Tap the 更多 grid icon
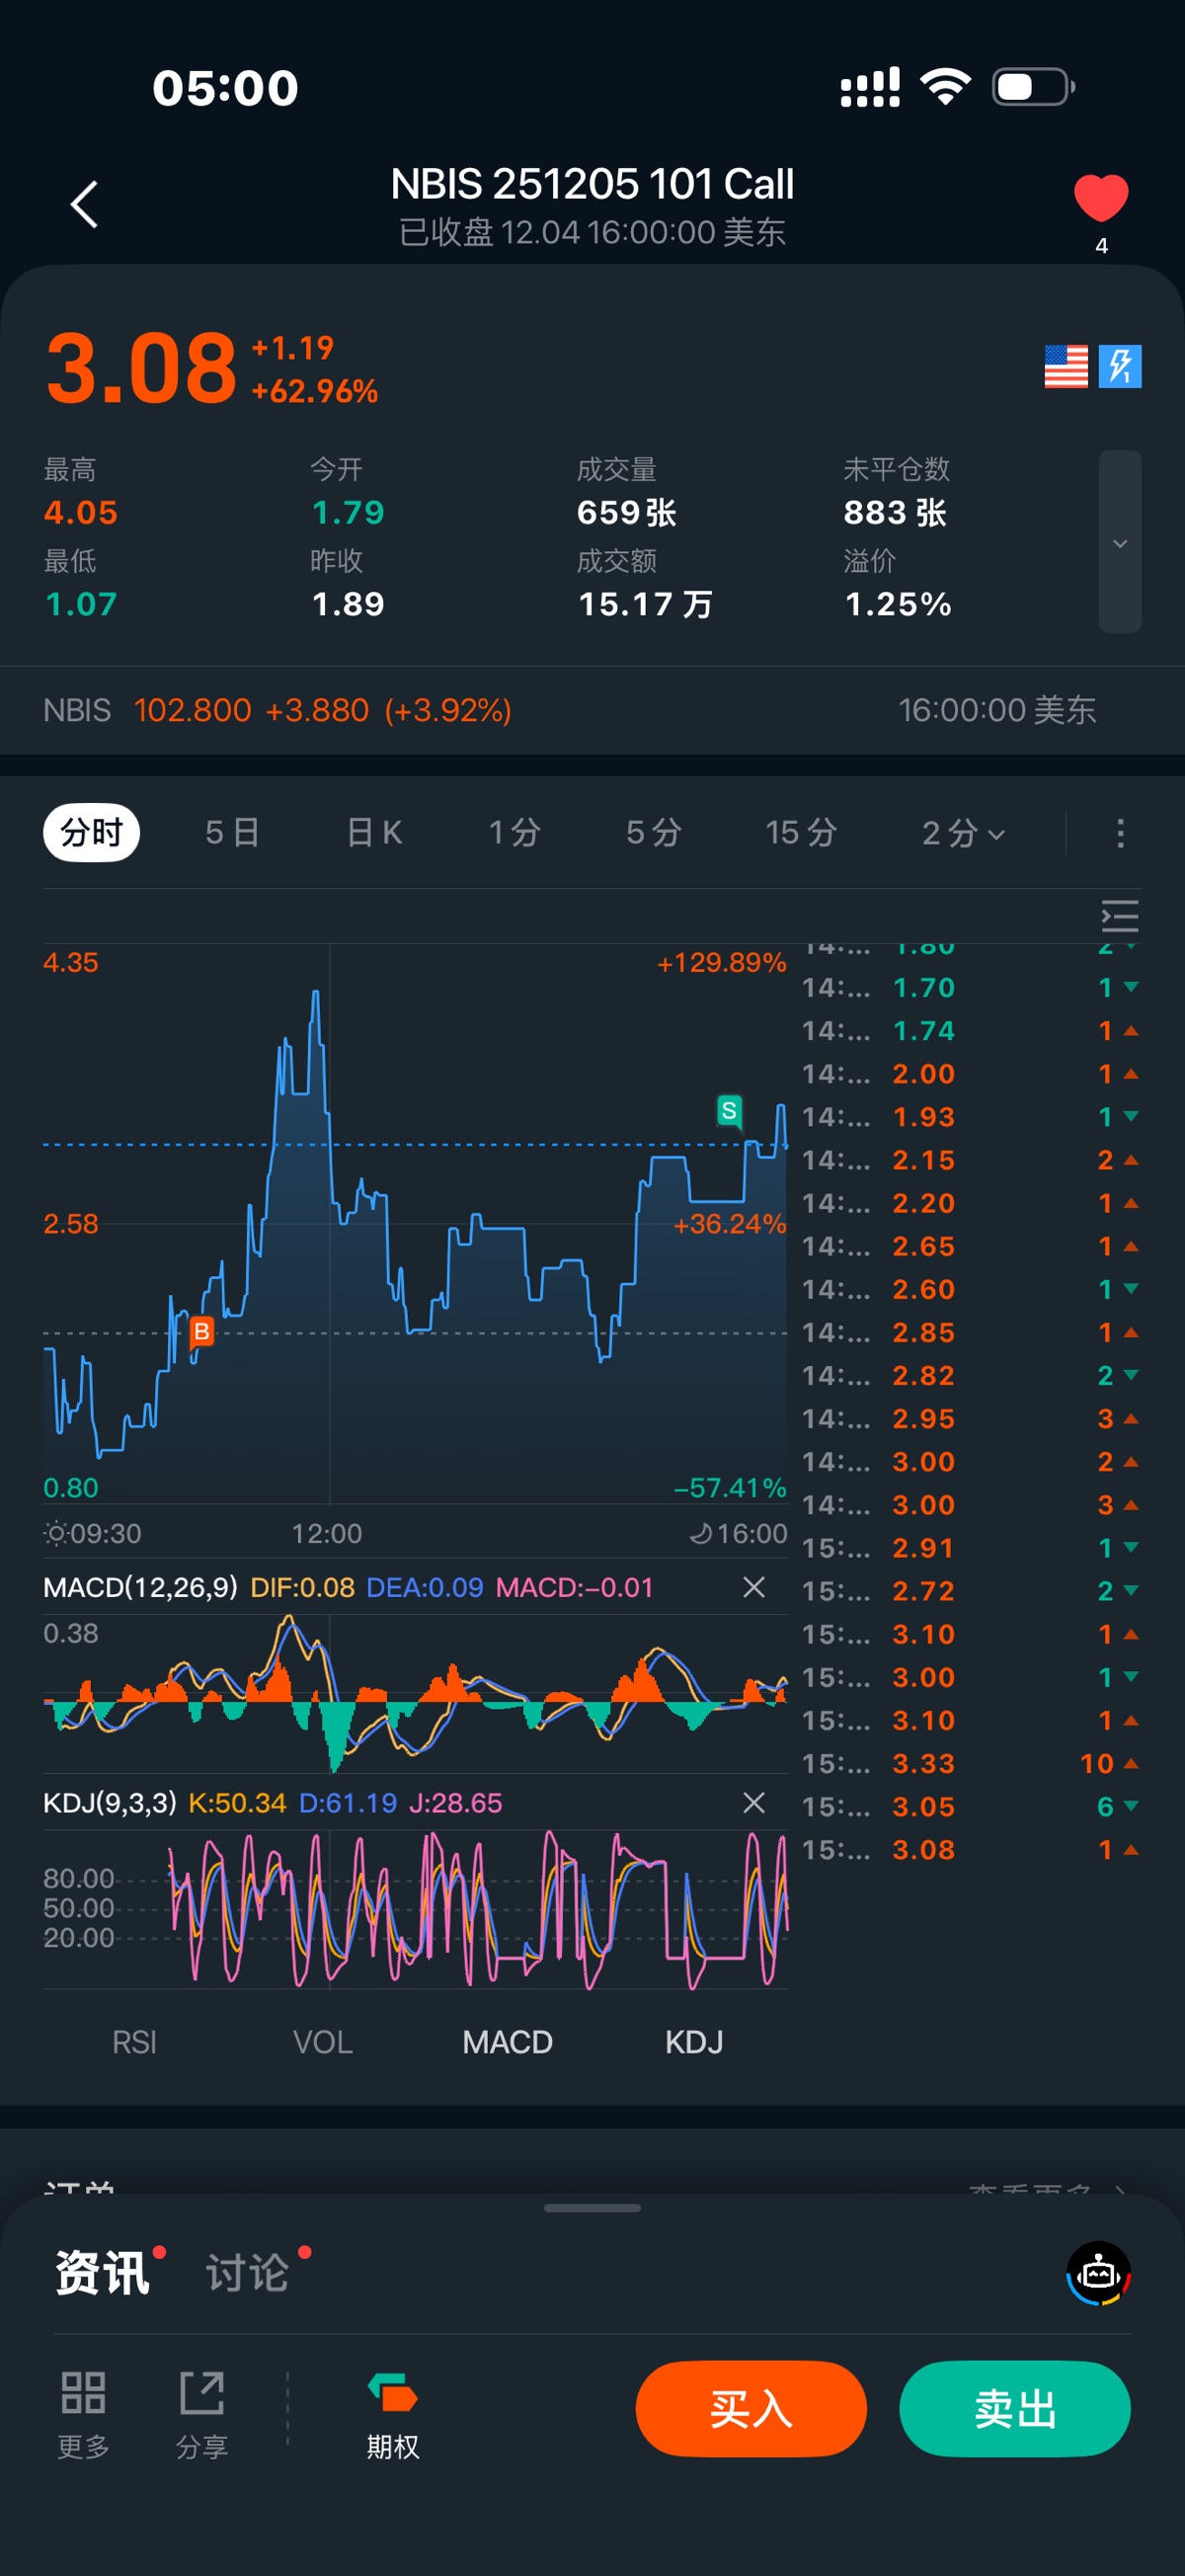1185x2576 pixels. point(83,2394)
